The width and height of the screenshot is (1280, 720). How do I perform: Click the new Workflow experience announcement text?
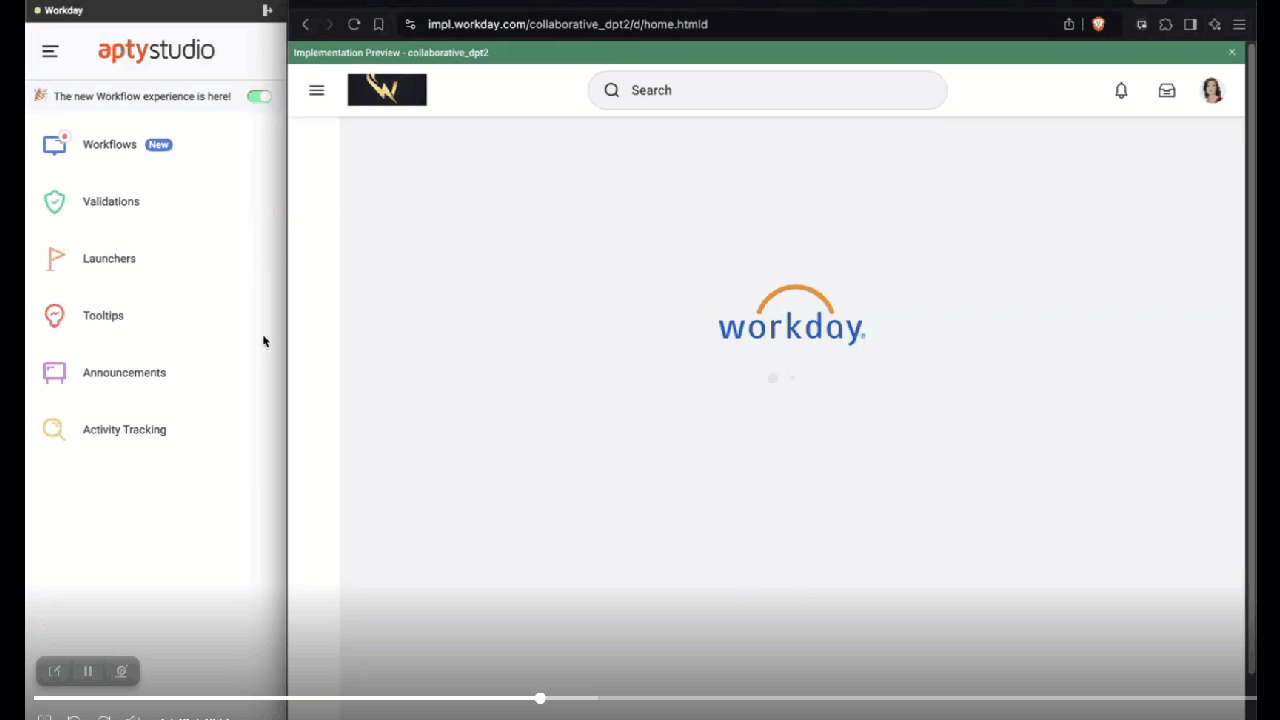coord(142,96)
